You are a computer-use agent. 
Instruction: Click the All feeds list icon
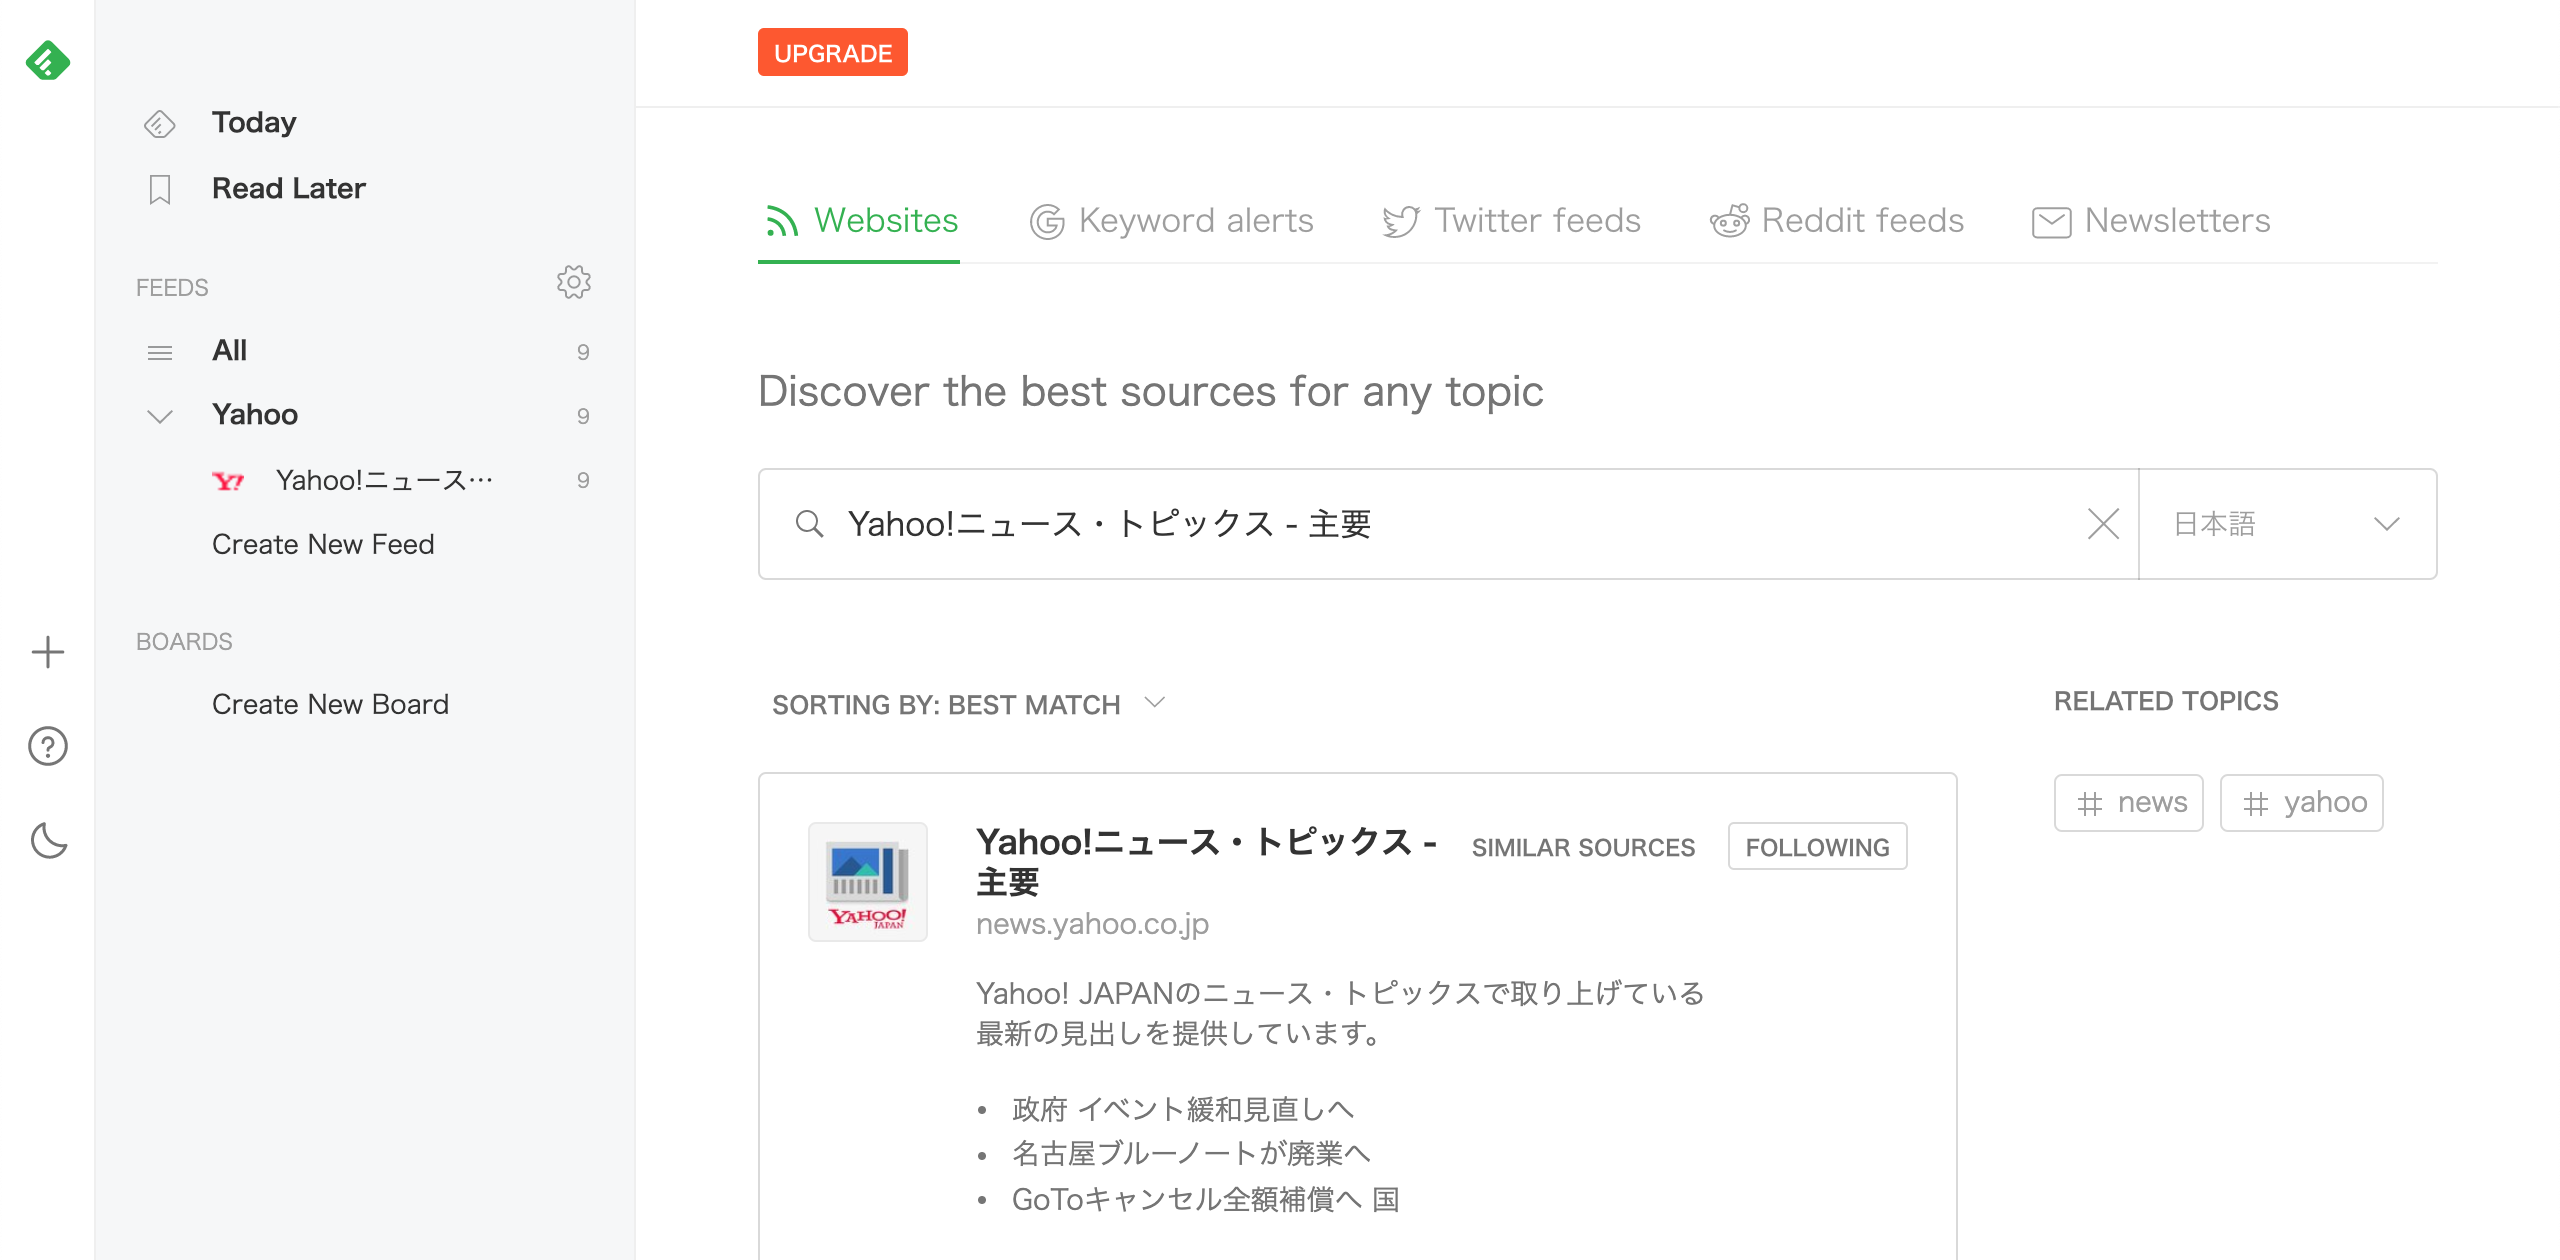tap(160, 352)
